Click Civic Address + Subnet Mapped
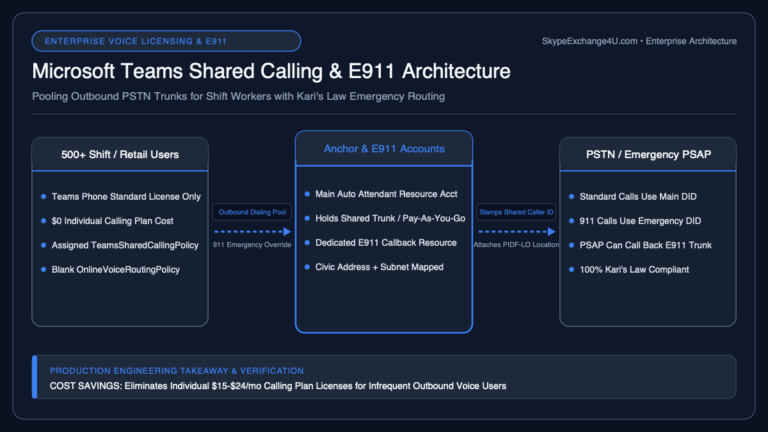The image size is (768, 432). [x=379, y=267]
